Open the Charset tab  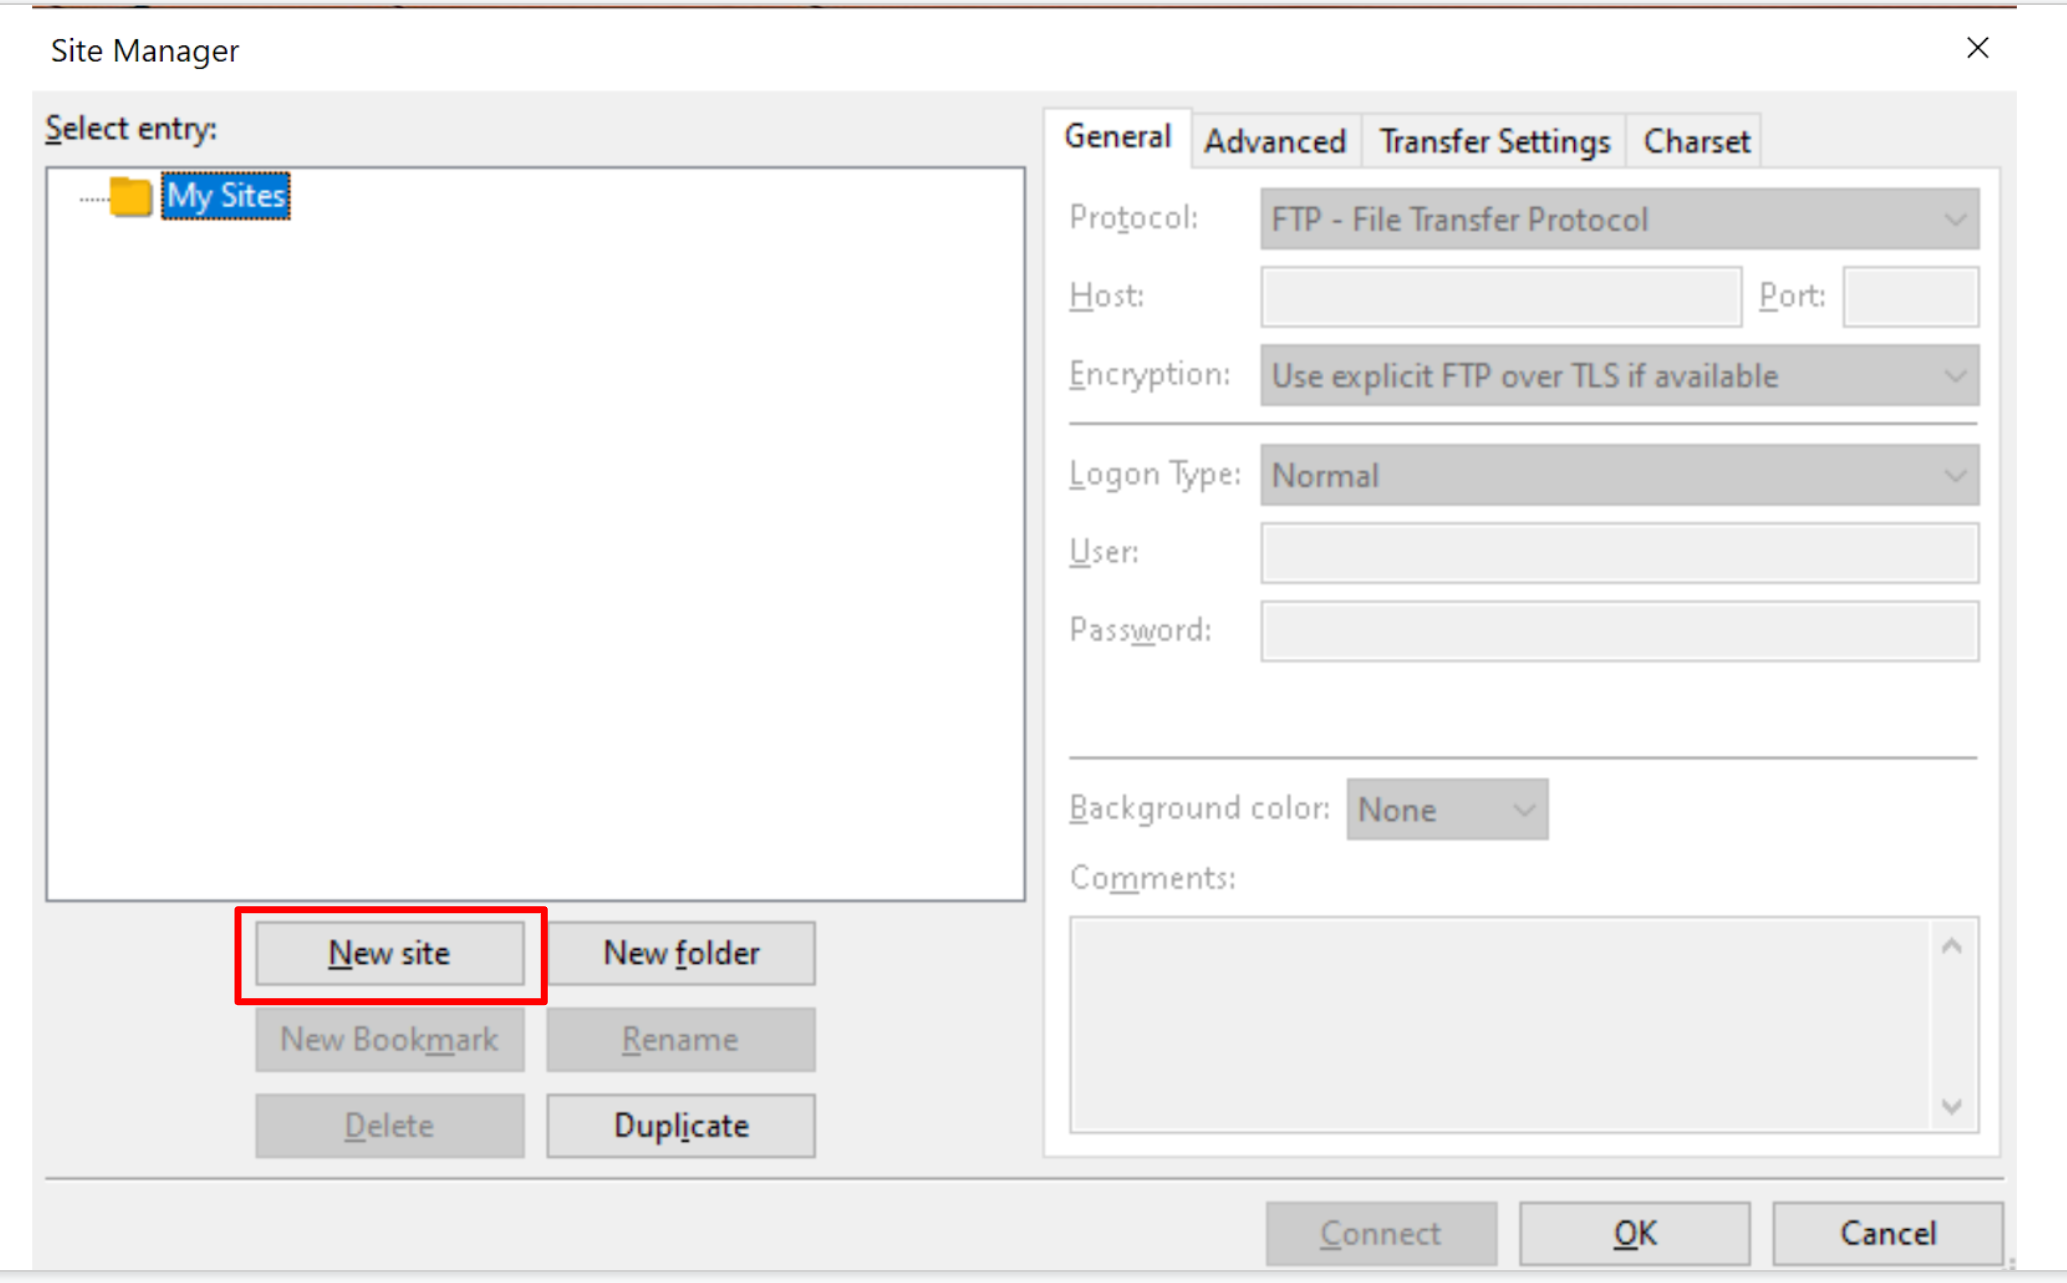pos(1694,141)
